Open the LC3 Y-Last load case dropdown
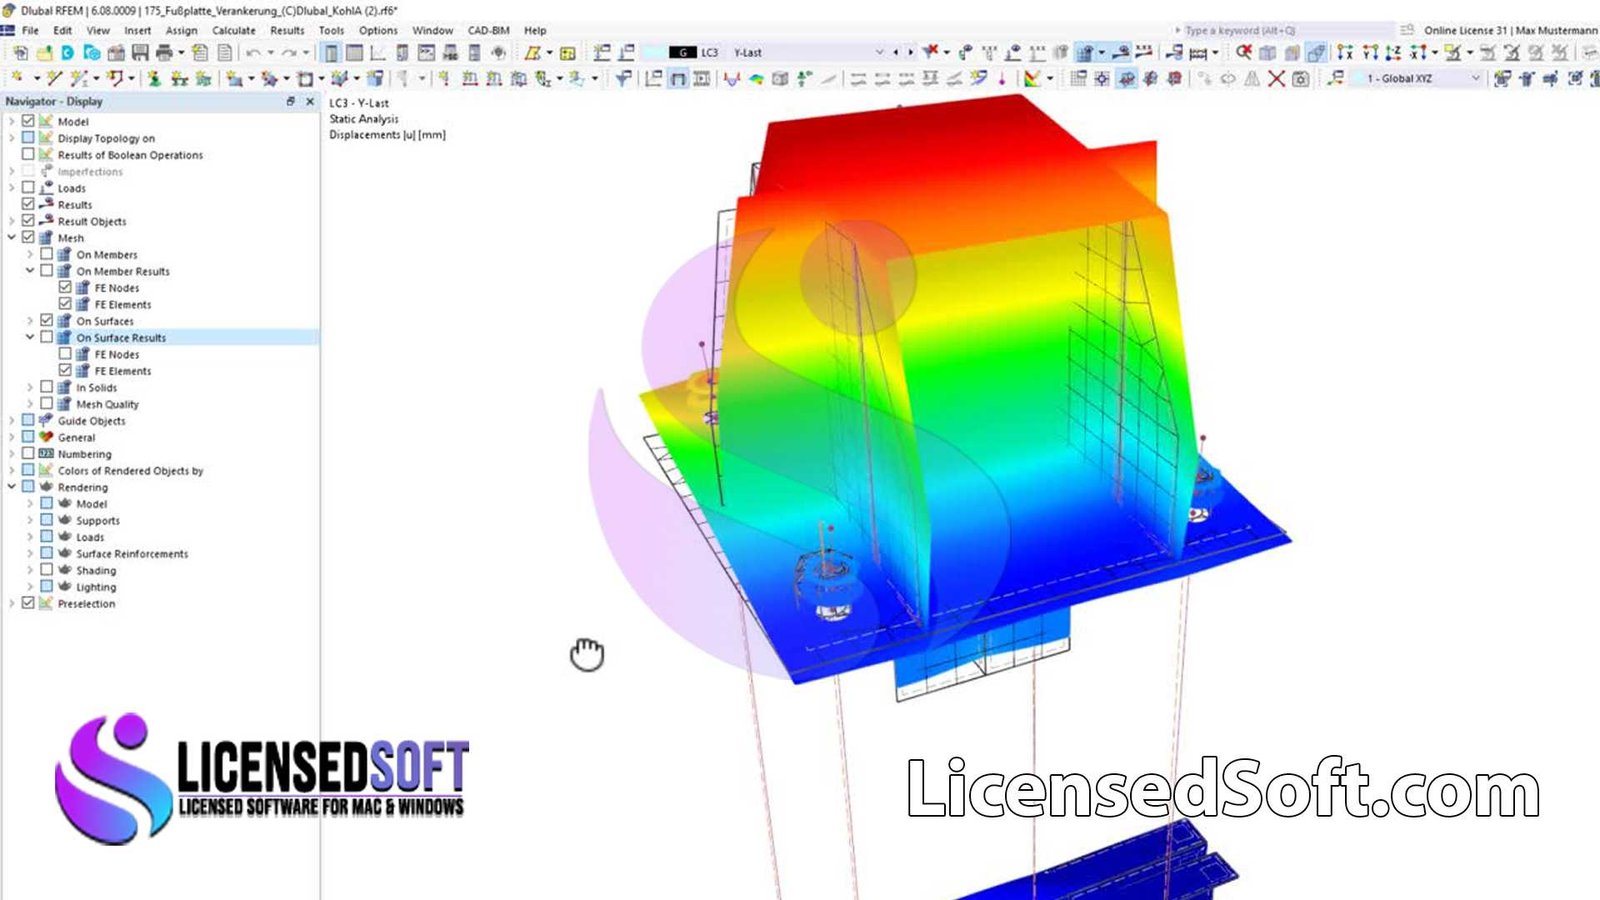This screenshot has width=1600, height=900. pyautogui.click(x=879, y=52)
